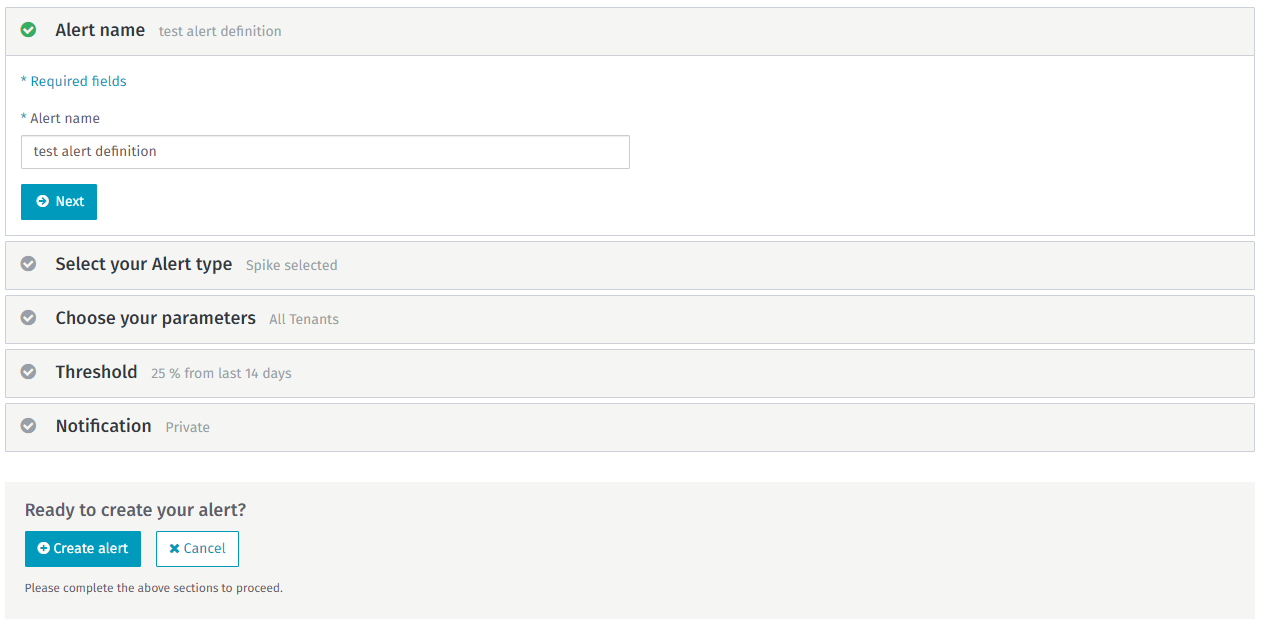Collapse the Alert name section heading

pyautogui.click(x=100, y=30)
